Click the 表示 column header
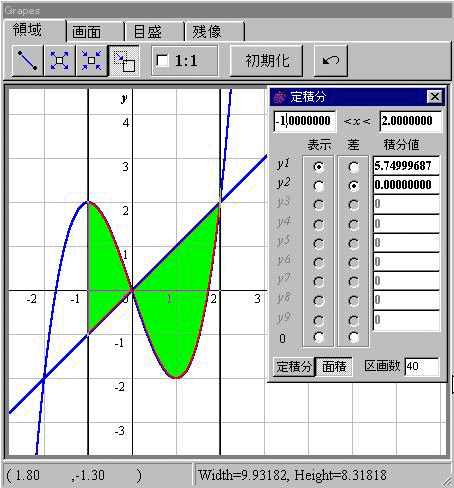 (319, 145)
